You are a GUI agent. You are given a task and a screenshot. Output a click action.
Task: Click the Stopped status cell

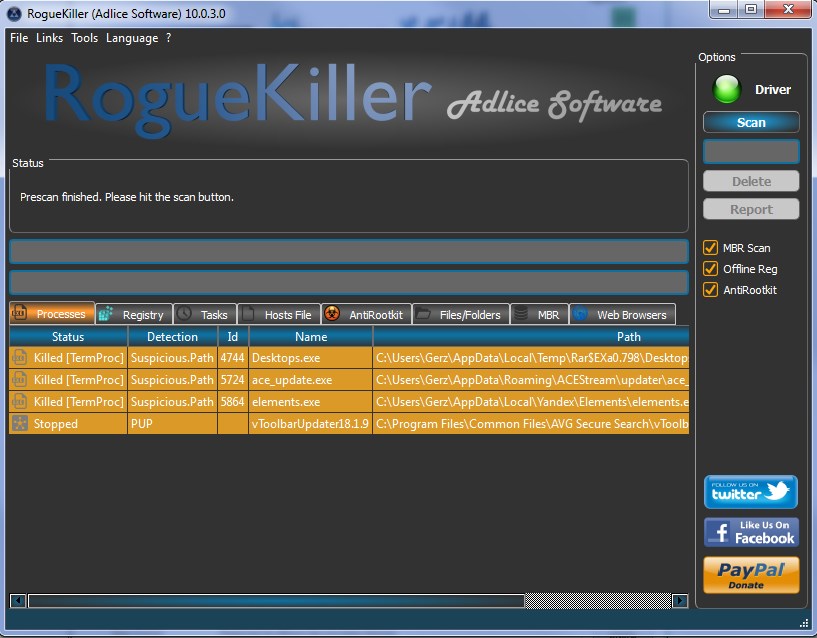[x=68, y=423]
